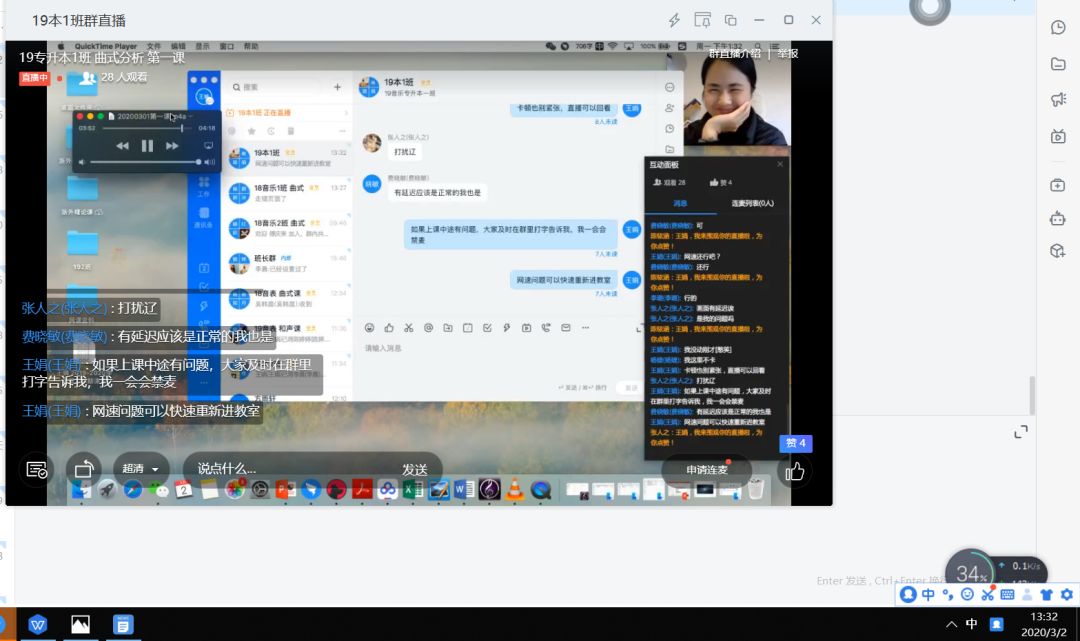The image size is (1080, 641).
Task: Open the robot assistant icon in sidebar
Action: point(1058,218)
